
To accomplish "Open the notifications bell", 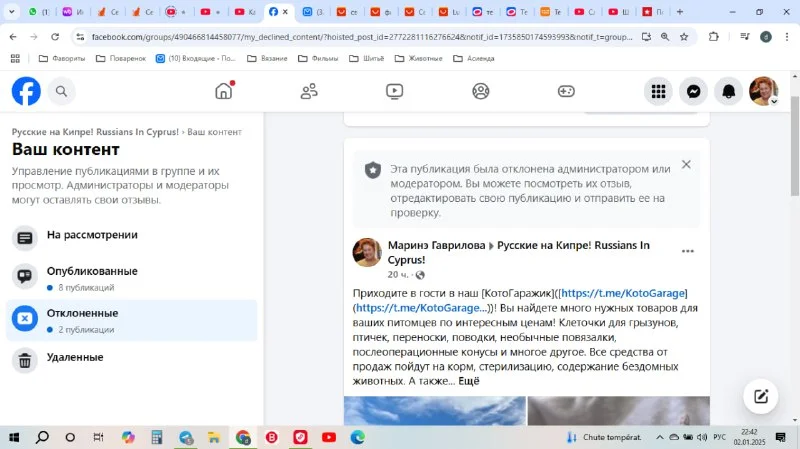I will tap(729, 91).
